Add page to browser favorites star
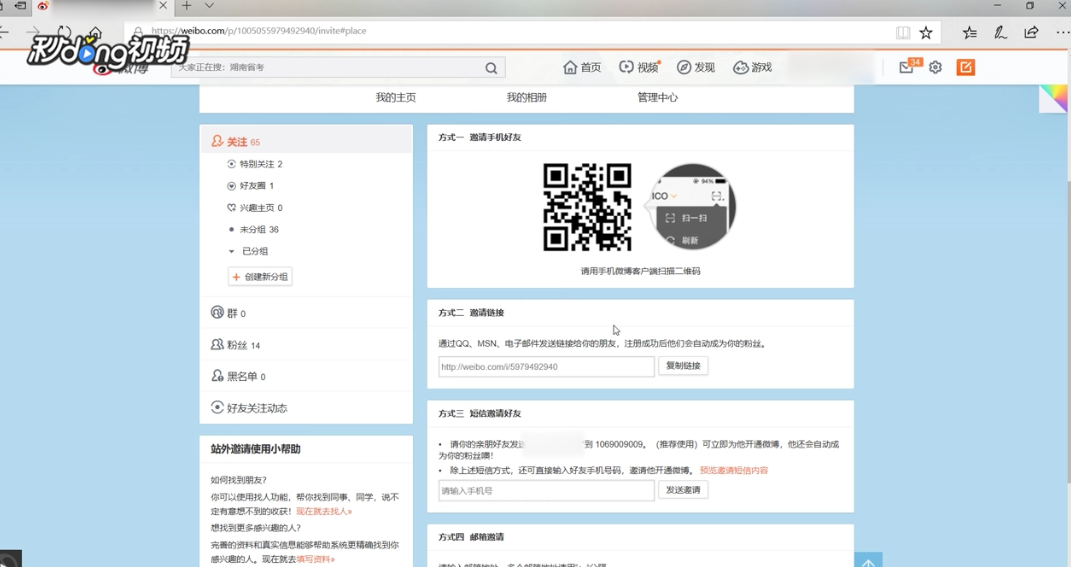Viewport: 1071px width, 567px height. [x=926, y=32]
